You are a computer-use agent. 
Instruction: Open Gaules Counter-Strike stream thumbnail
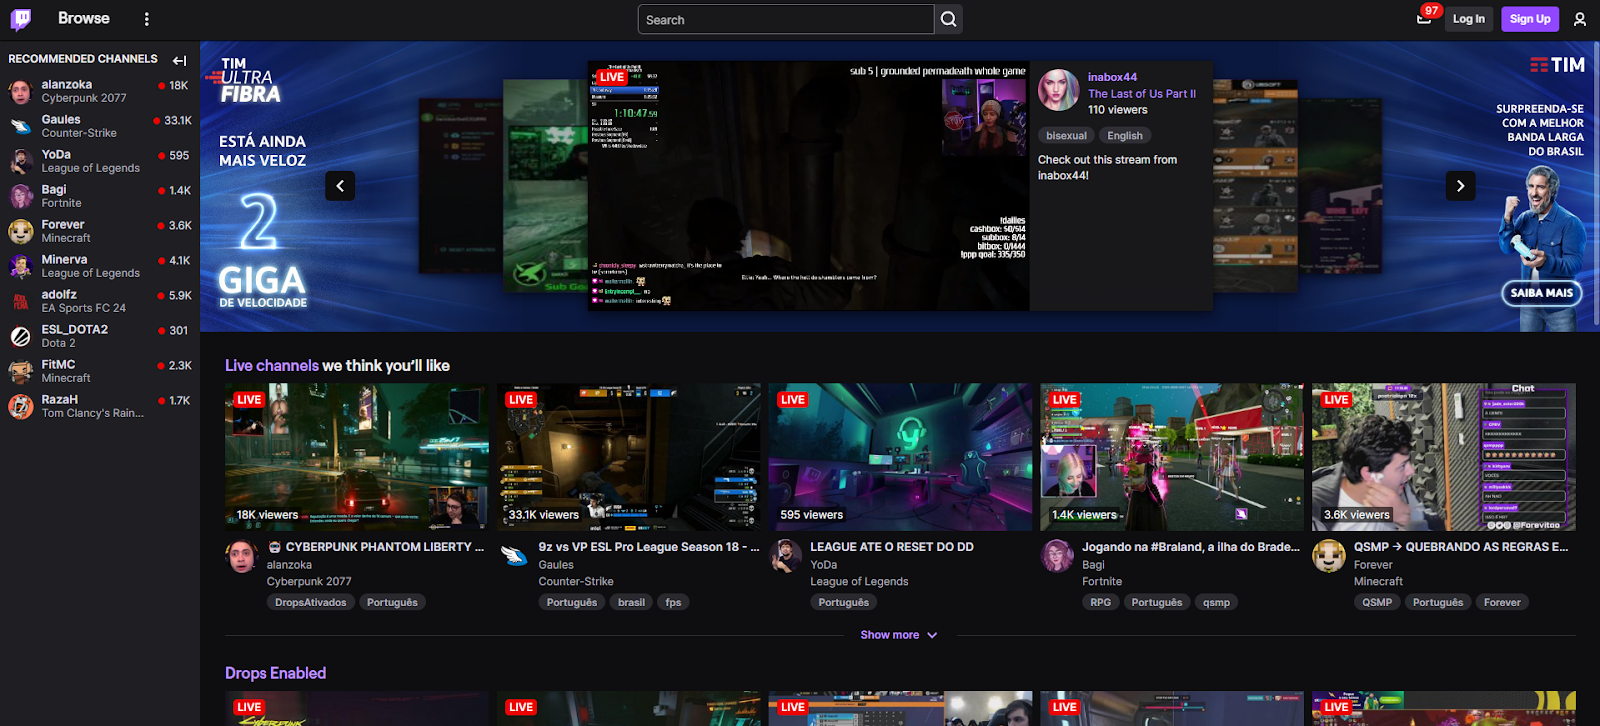pos(629,457)
